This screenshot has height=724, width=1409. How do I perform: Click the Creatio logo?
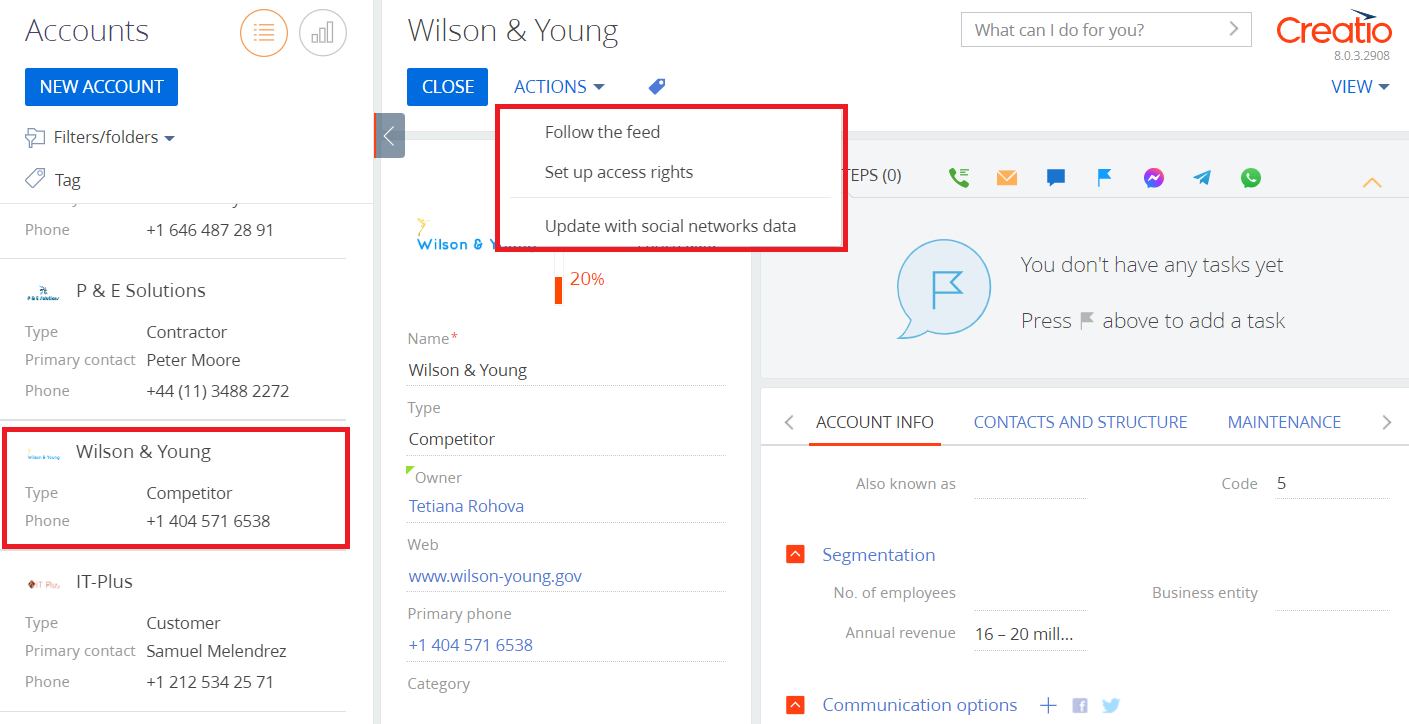(x=1333, y=31)
